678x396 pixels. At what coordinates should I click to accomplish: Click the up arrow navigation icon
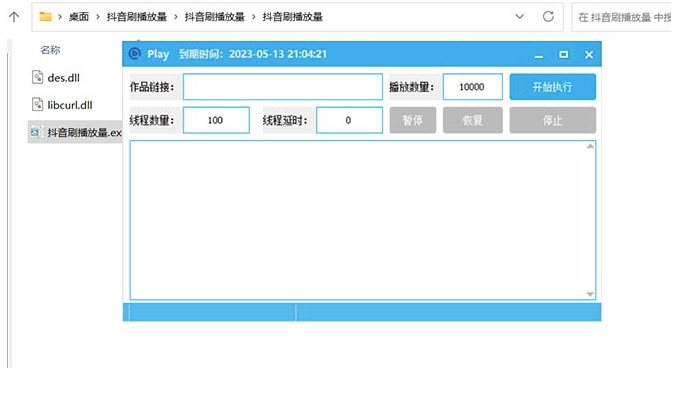pyautogui.click(x=14, y=17)
